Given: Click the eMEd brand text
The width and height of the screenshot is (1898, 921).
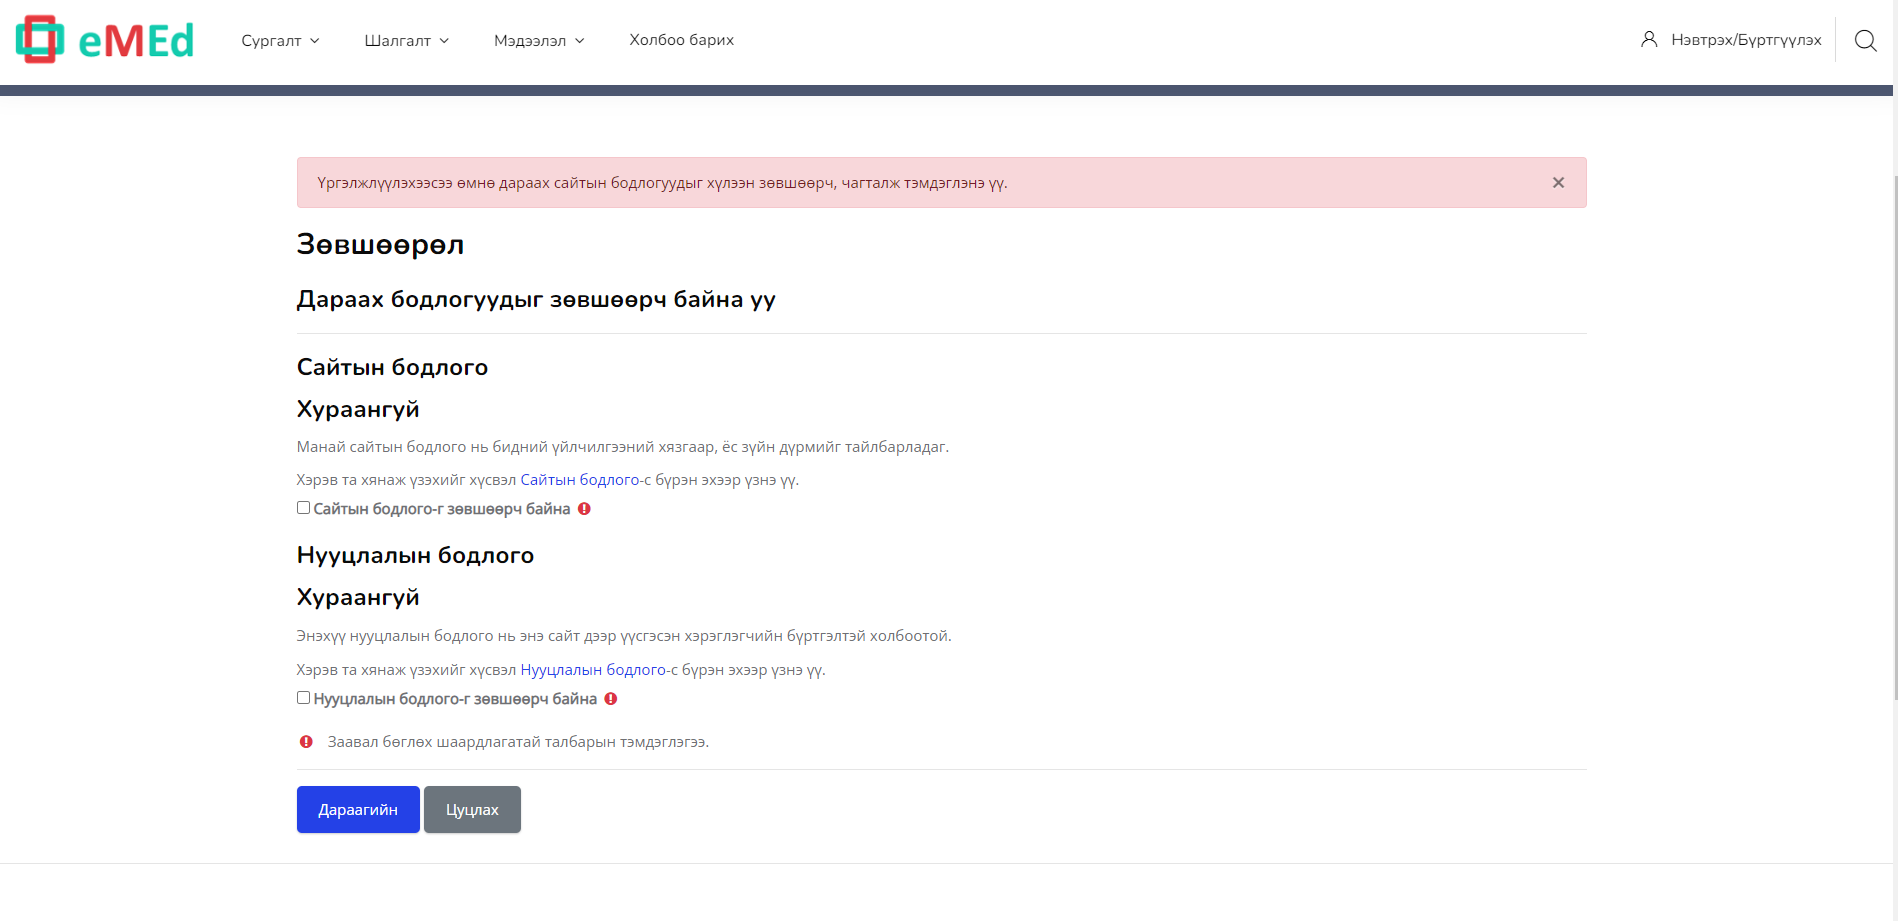Looking at the screenshot, I should [x=136, y=41].
